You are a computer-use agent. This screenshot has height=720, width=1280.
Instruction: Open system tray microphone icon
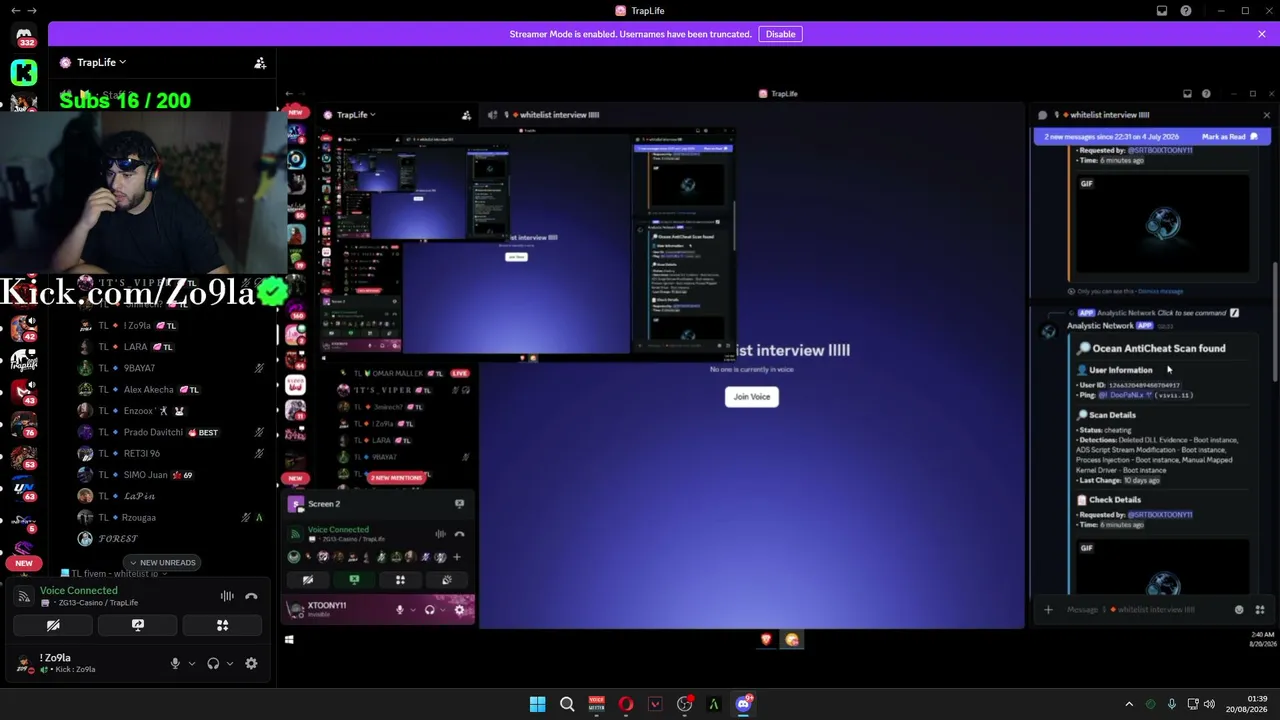(x=1171, y=704)
